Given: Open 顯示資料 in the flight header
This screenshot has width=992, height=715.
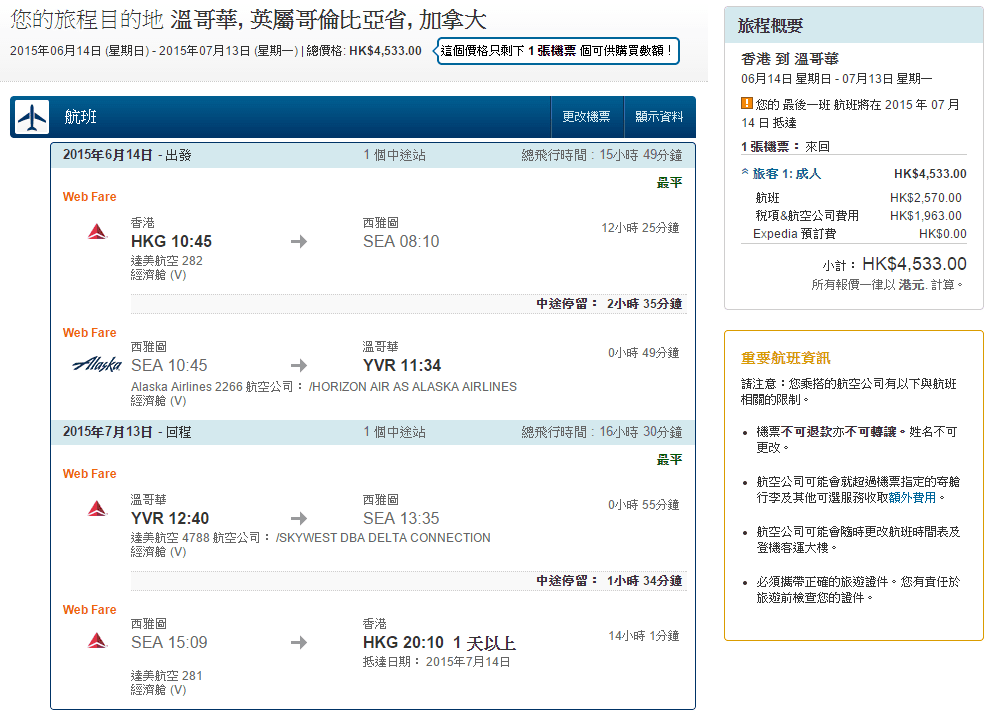Looking at the screenshot, I should (x=659, y=117).
